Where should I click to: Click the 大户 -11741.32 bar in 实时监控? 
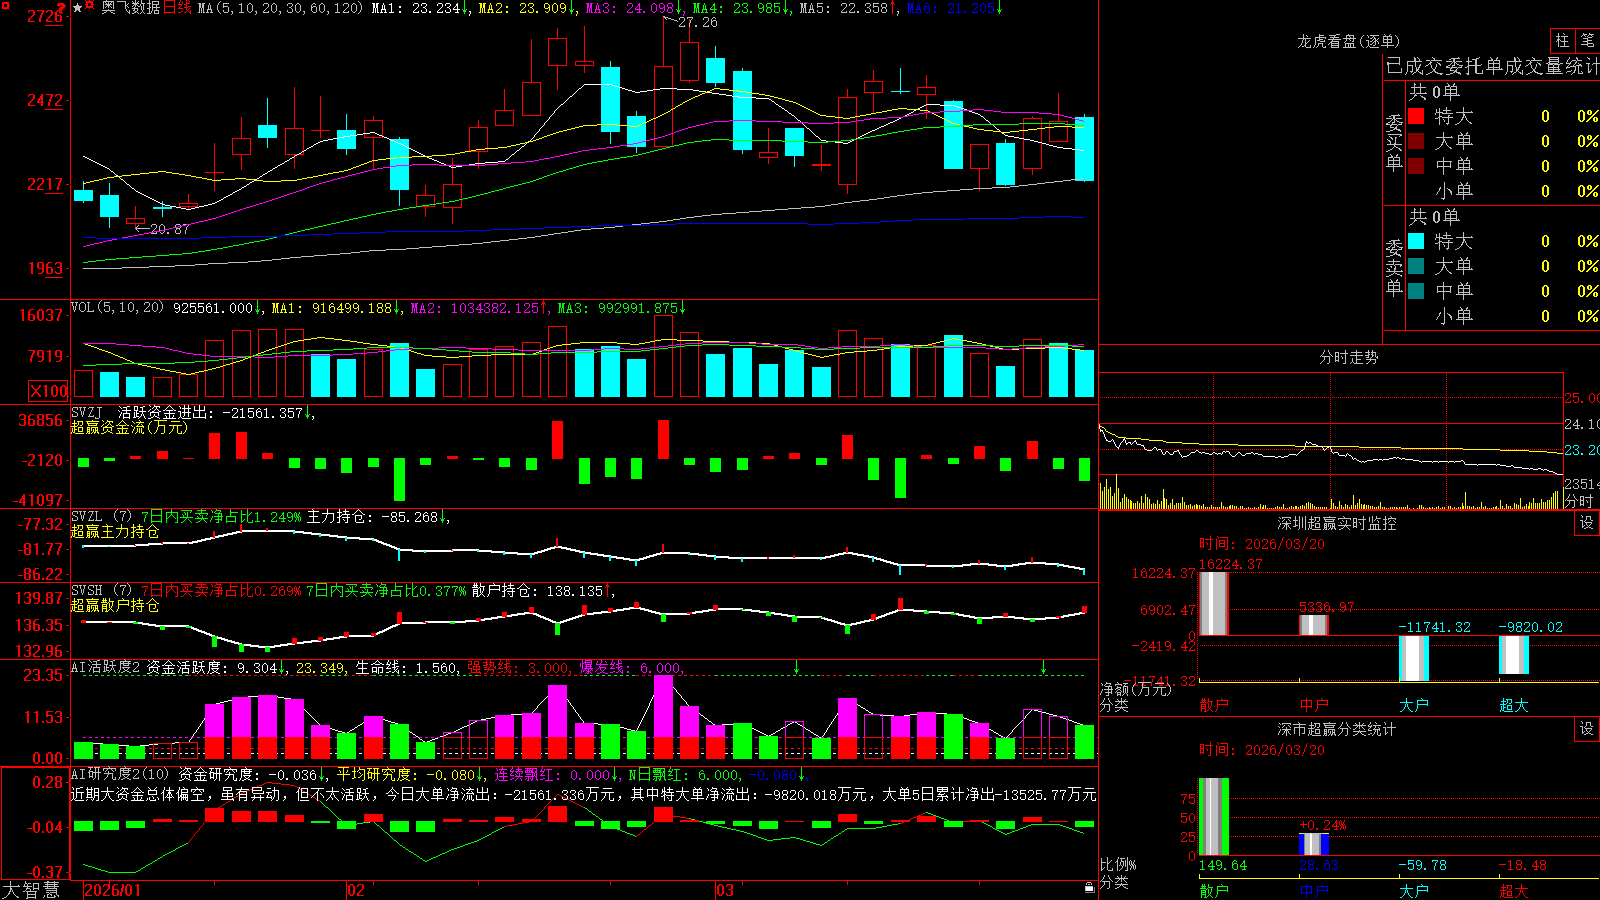tap(1414, 659)
